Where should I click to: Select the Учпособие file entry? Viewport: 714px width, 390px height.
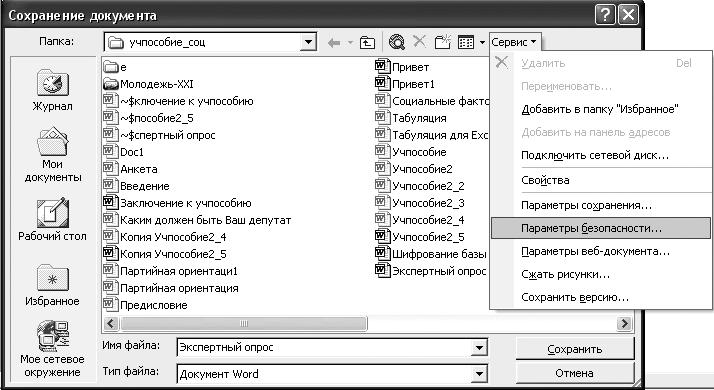point(411,152)
